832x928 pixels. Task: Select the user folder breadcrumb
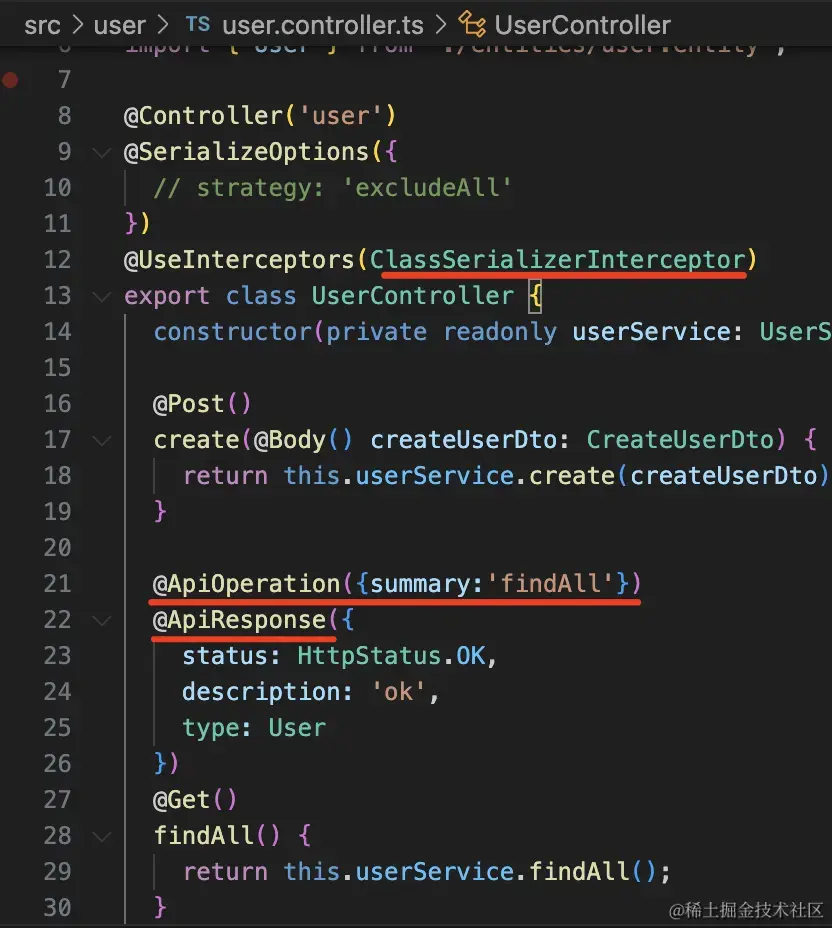(120, 25)
